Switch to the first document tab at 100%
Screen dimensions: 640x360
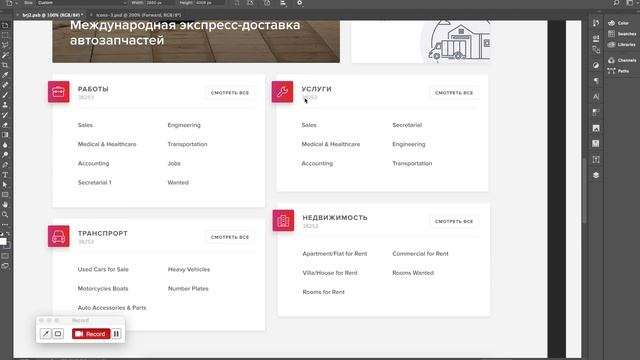click(51, 15)
